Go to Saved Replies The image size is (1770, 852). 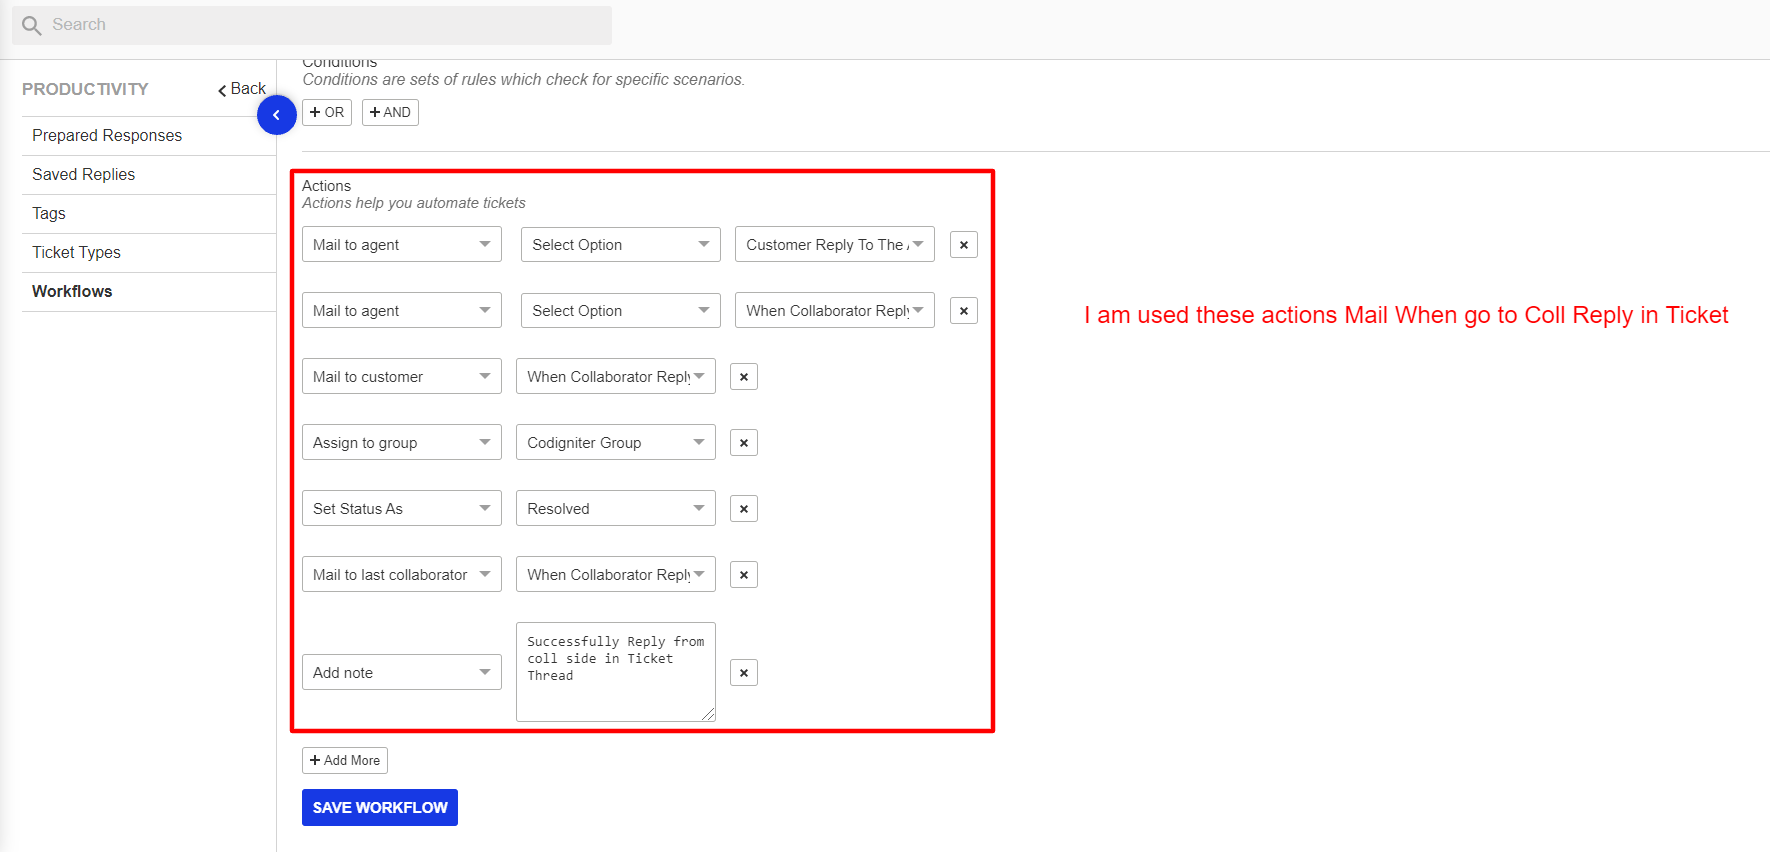pos(149,175)
